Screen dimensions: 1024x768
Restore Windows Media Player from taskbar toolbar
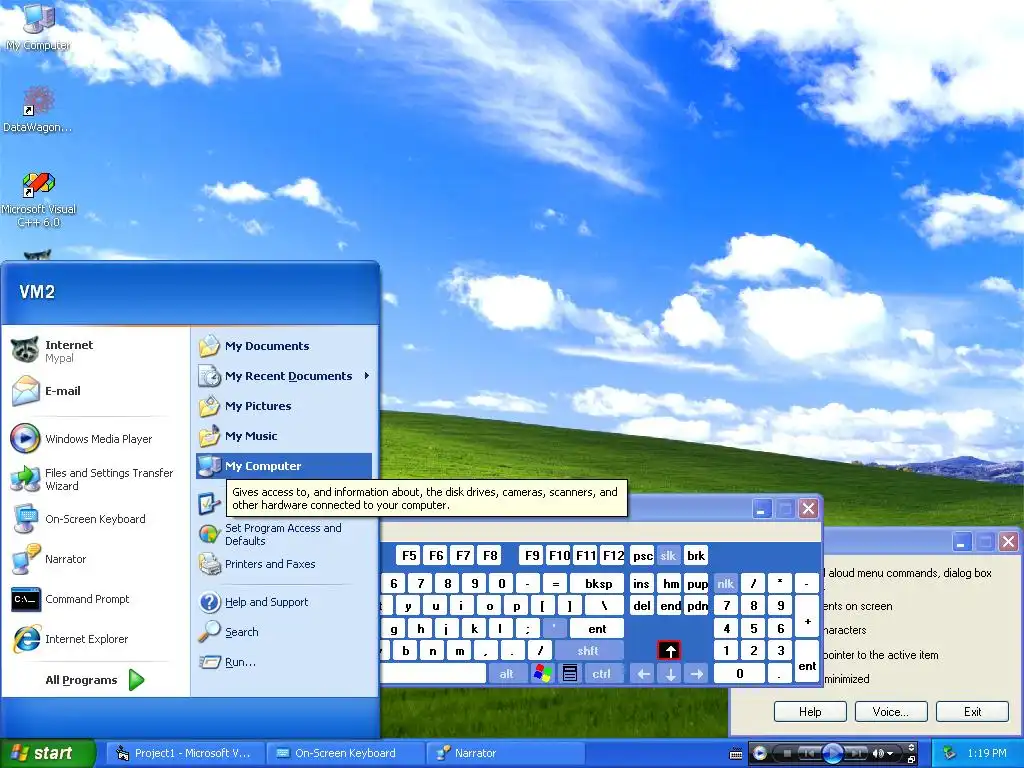click(911, 760)
